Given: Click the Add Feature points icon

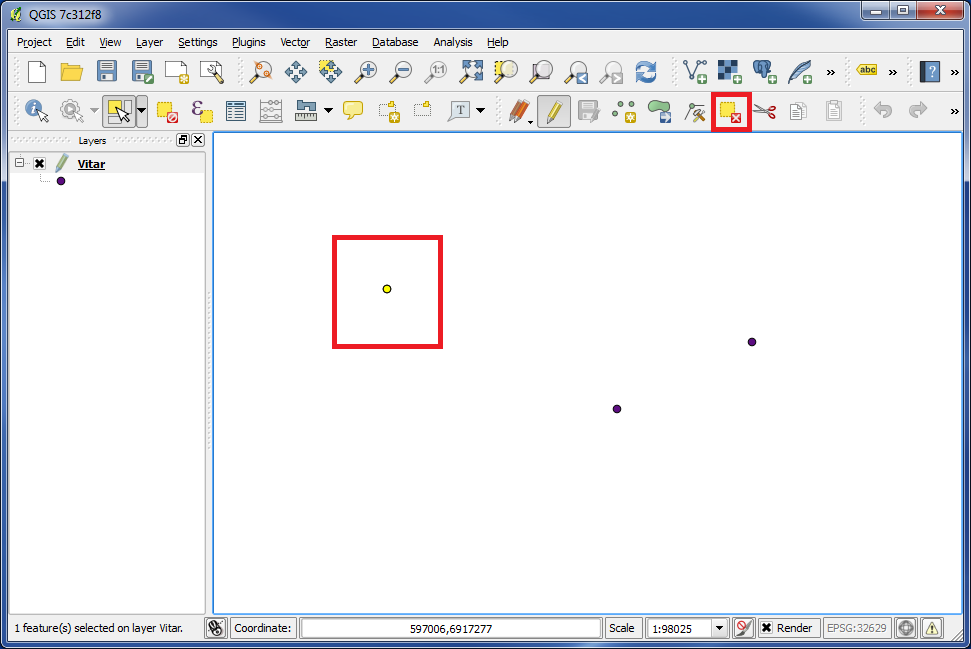Looking at the screenshot, I should click(624, 111).
